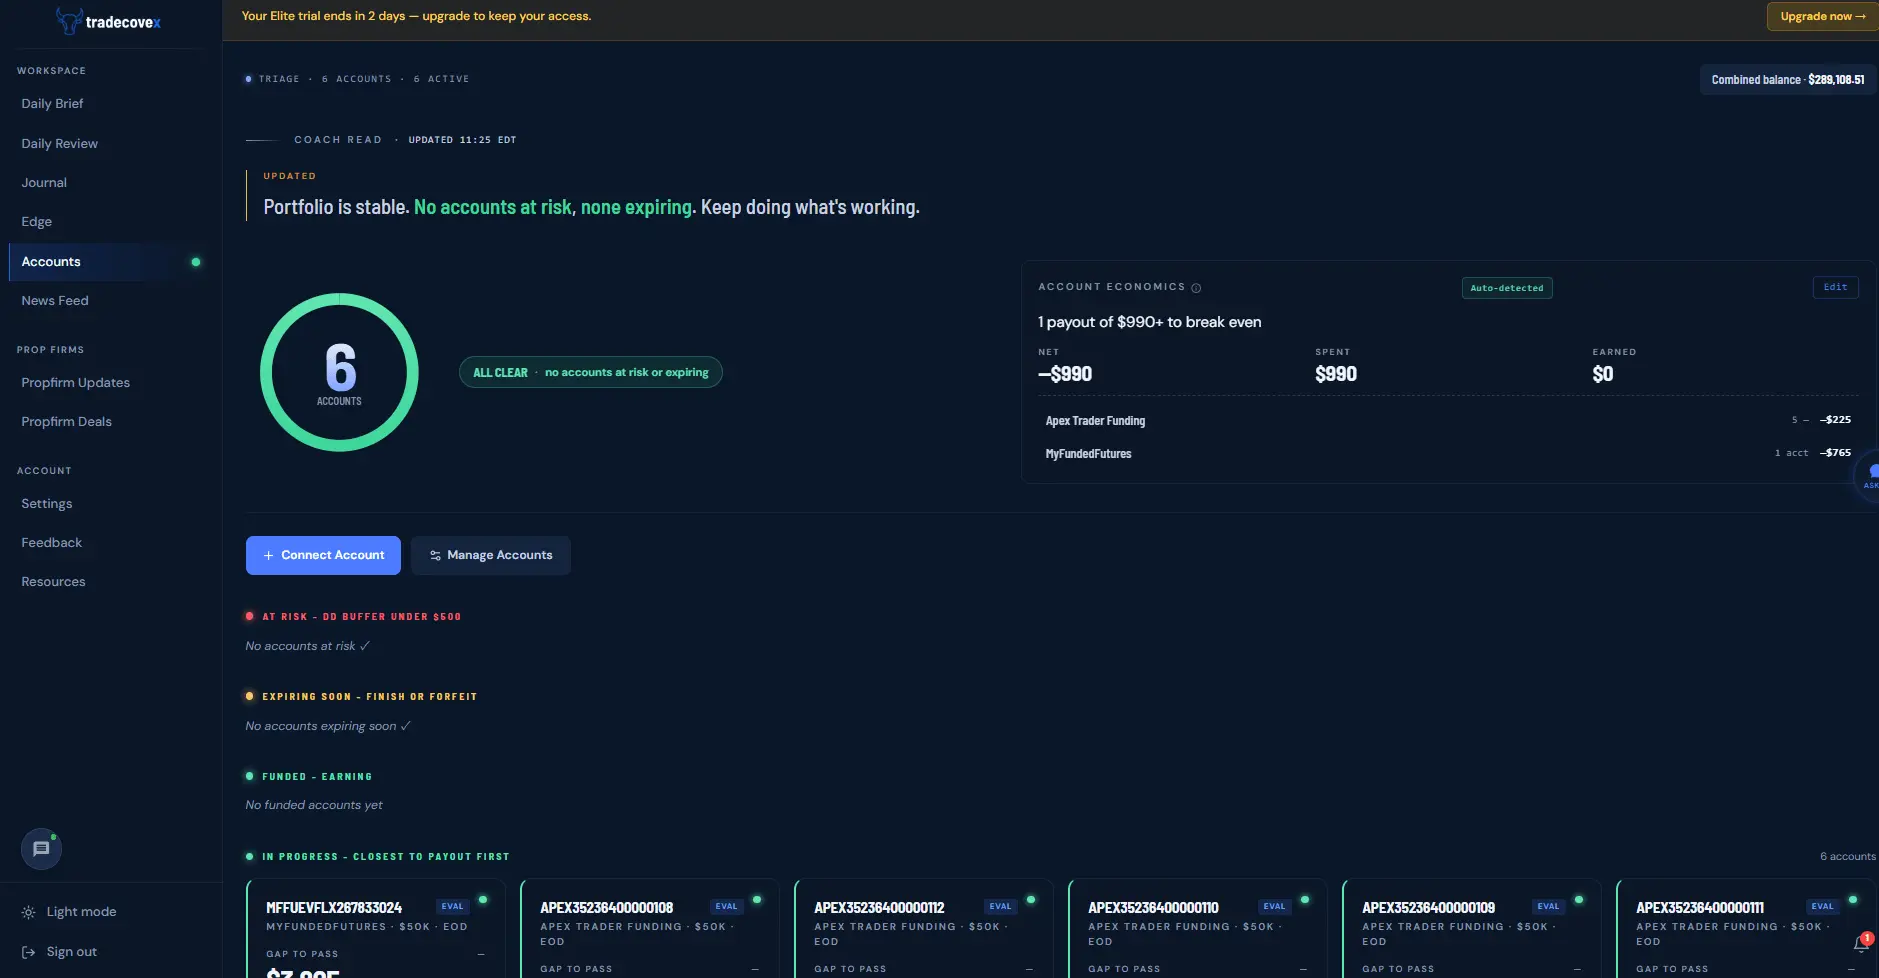Open Propfirm Deals
Viewport: 1879px width, 978px height.
coord(67,422)
